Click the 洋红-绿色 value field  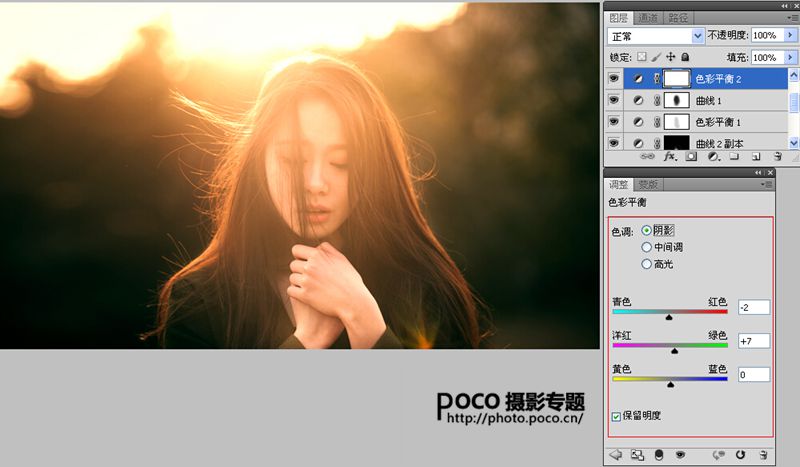tap(754, 341)
